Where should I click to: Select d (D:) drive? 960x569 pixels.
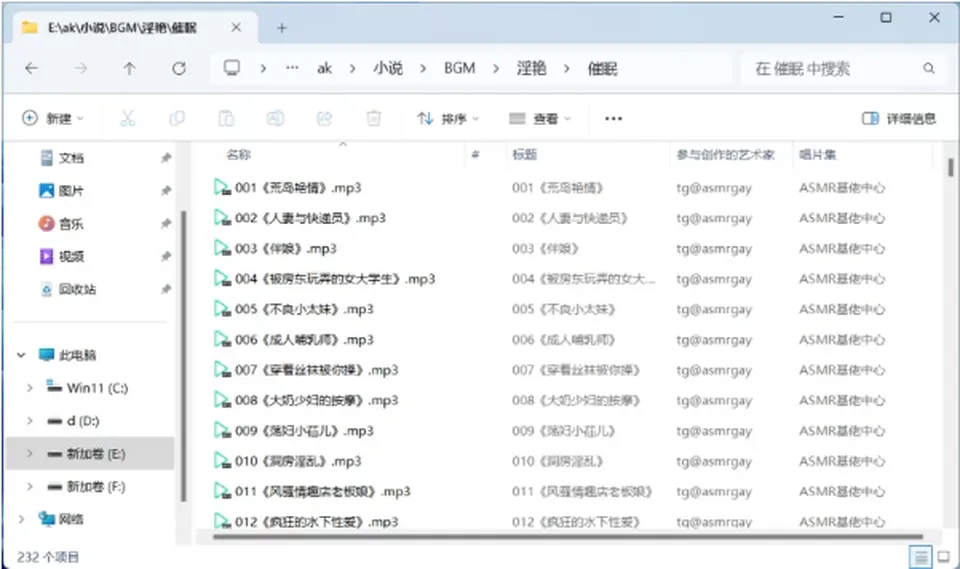[x=73, y=421]
